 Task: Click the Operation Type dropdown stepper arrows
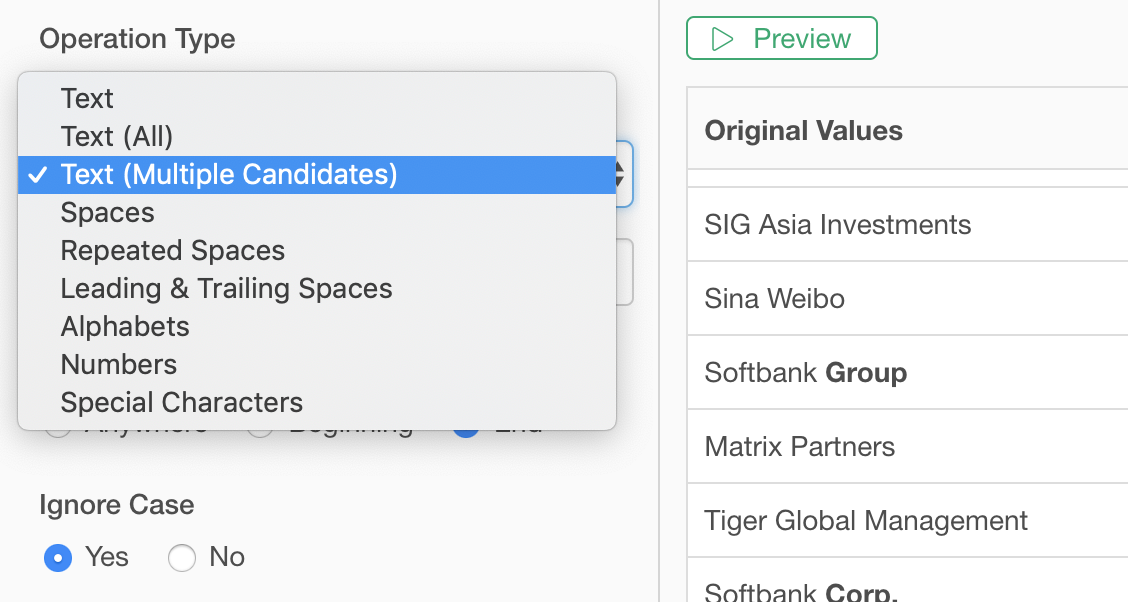pos(621,174)
